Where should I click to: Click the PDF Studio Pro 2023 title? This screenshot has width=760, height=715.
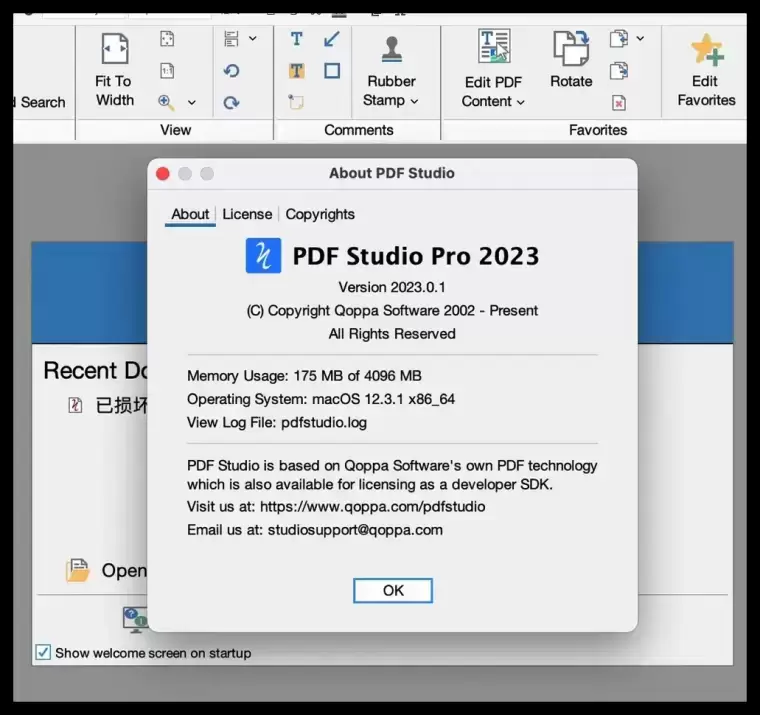coord(415,256)
